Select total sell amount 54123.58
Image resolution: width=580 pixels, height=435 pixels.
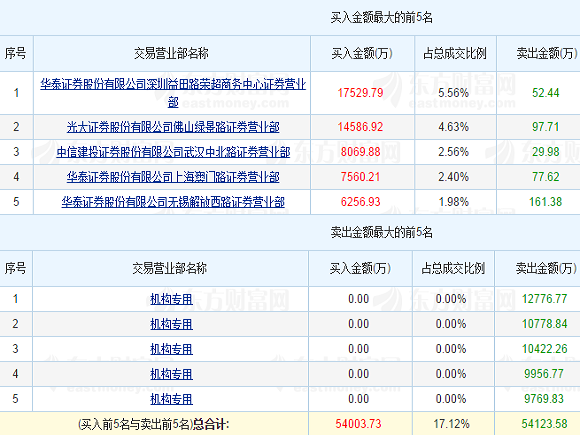[x=544, y=424]
